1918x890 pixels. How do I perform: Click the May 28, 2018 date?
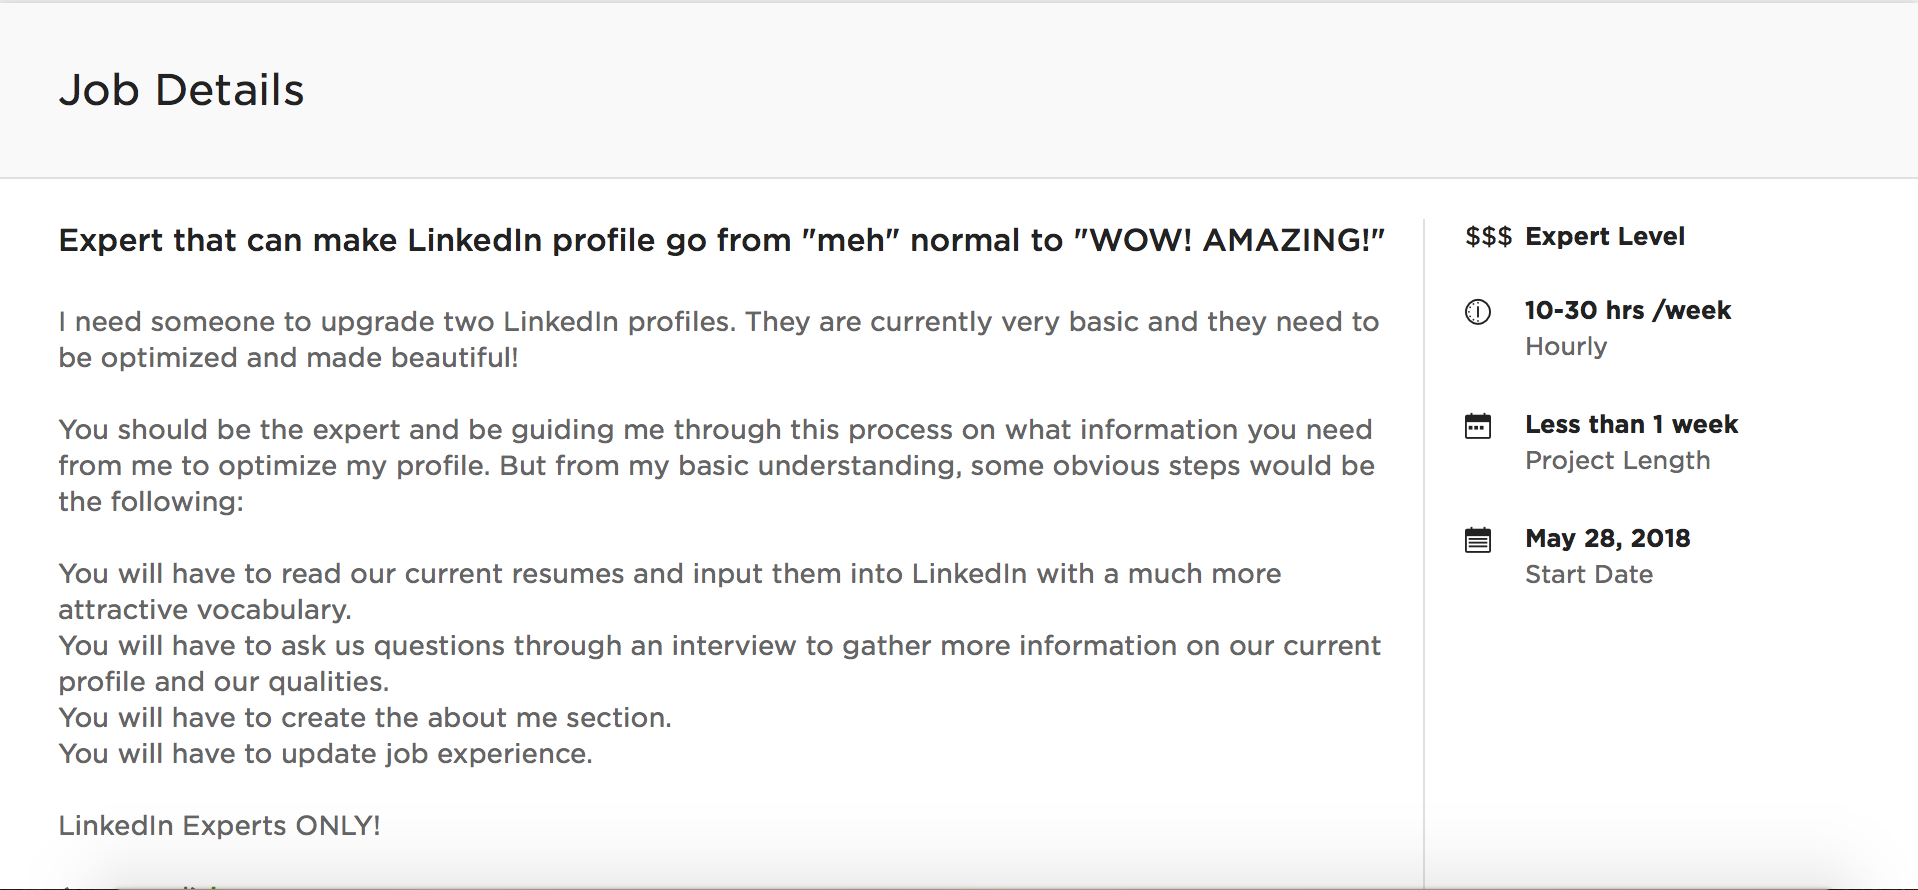(1607, 538)
